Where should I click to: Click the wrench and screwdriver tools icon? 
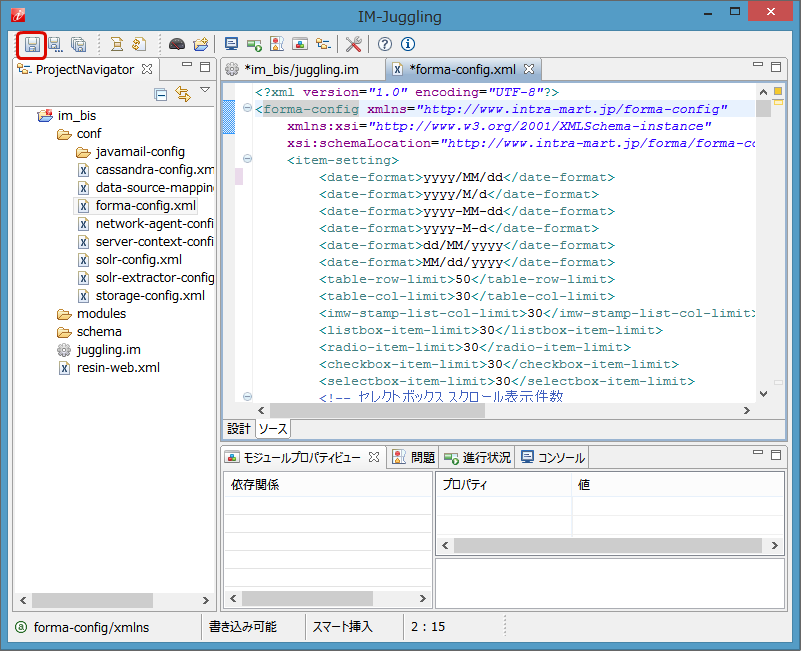(354, 44)
